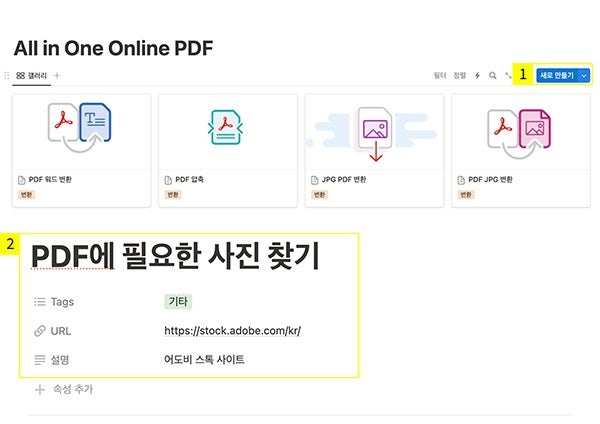
Task: Click the PDF JPG 변환 title text
Action: pos(490,179)
